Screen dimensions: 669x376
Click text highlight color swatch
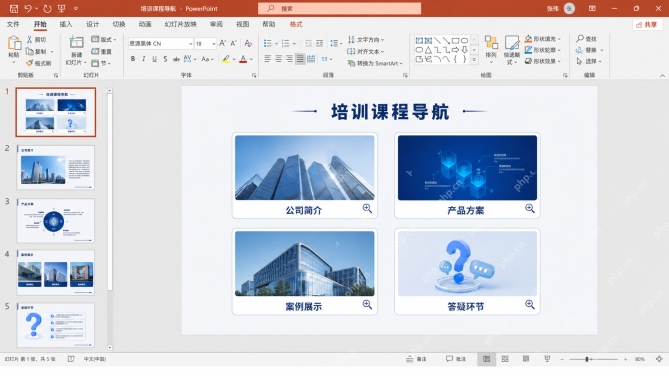[226, 59]
